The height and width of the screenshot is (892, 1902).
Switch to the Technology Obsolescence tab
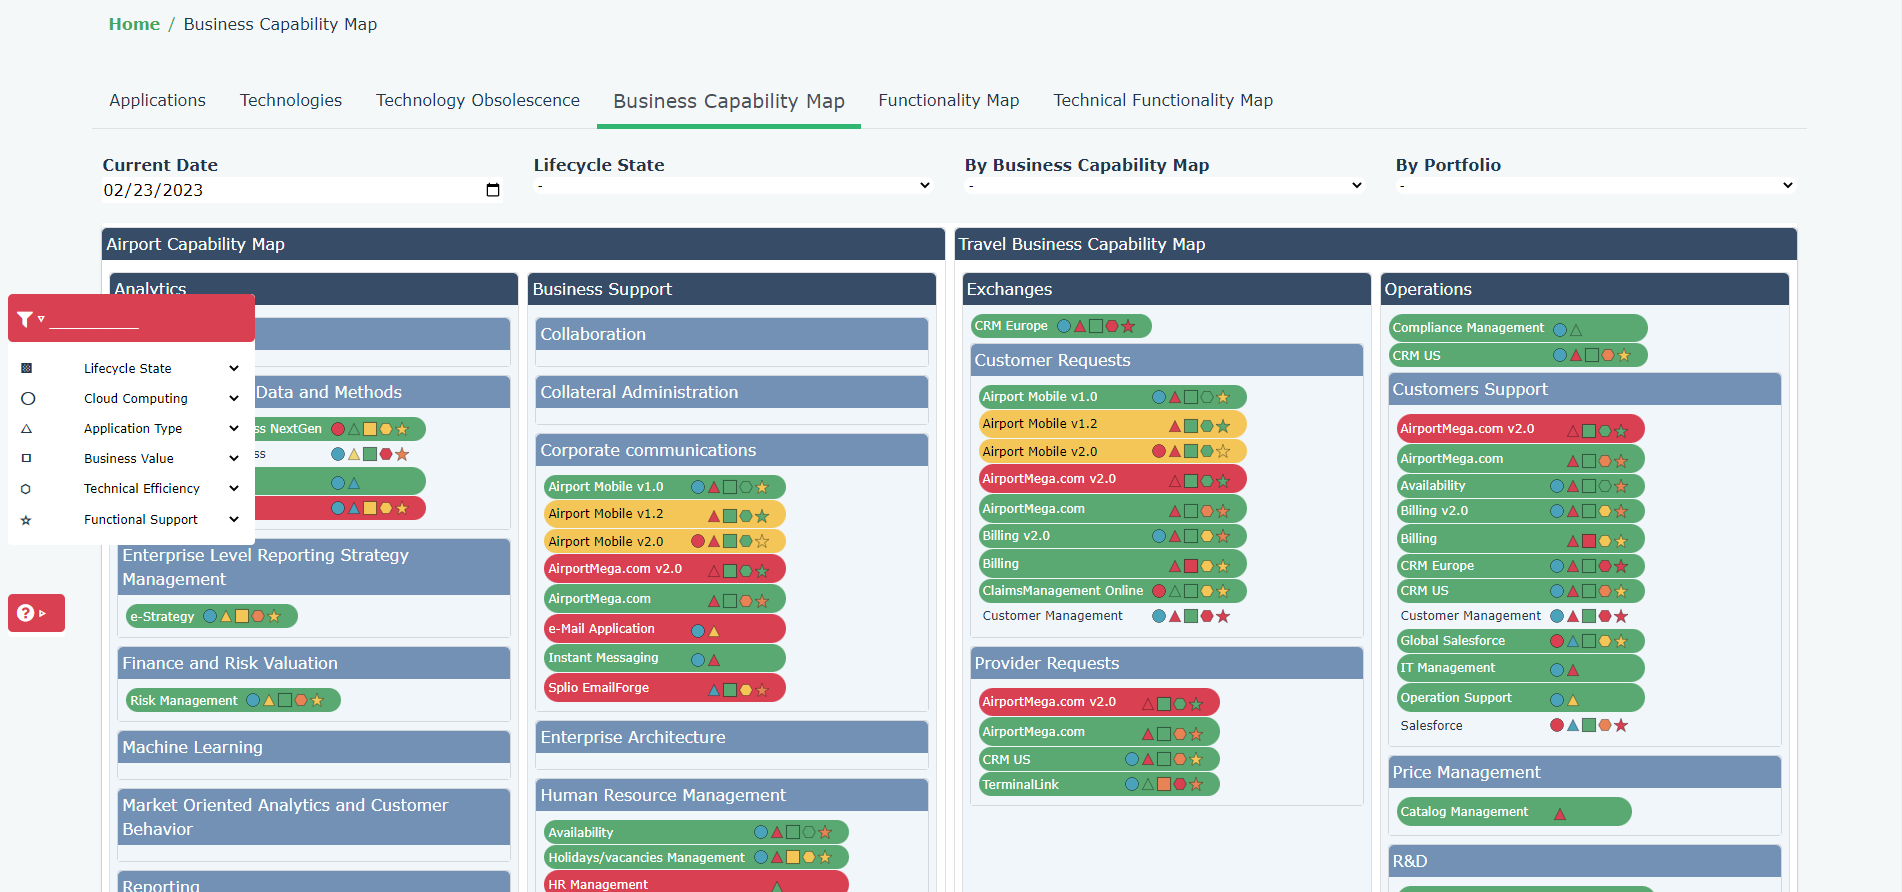(x=477, y=100)
